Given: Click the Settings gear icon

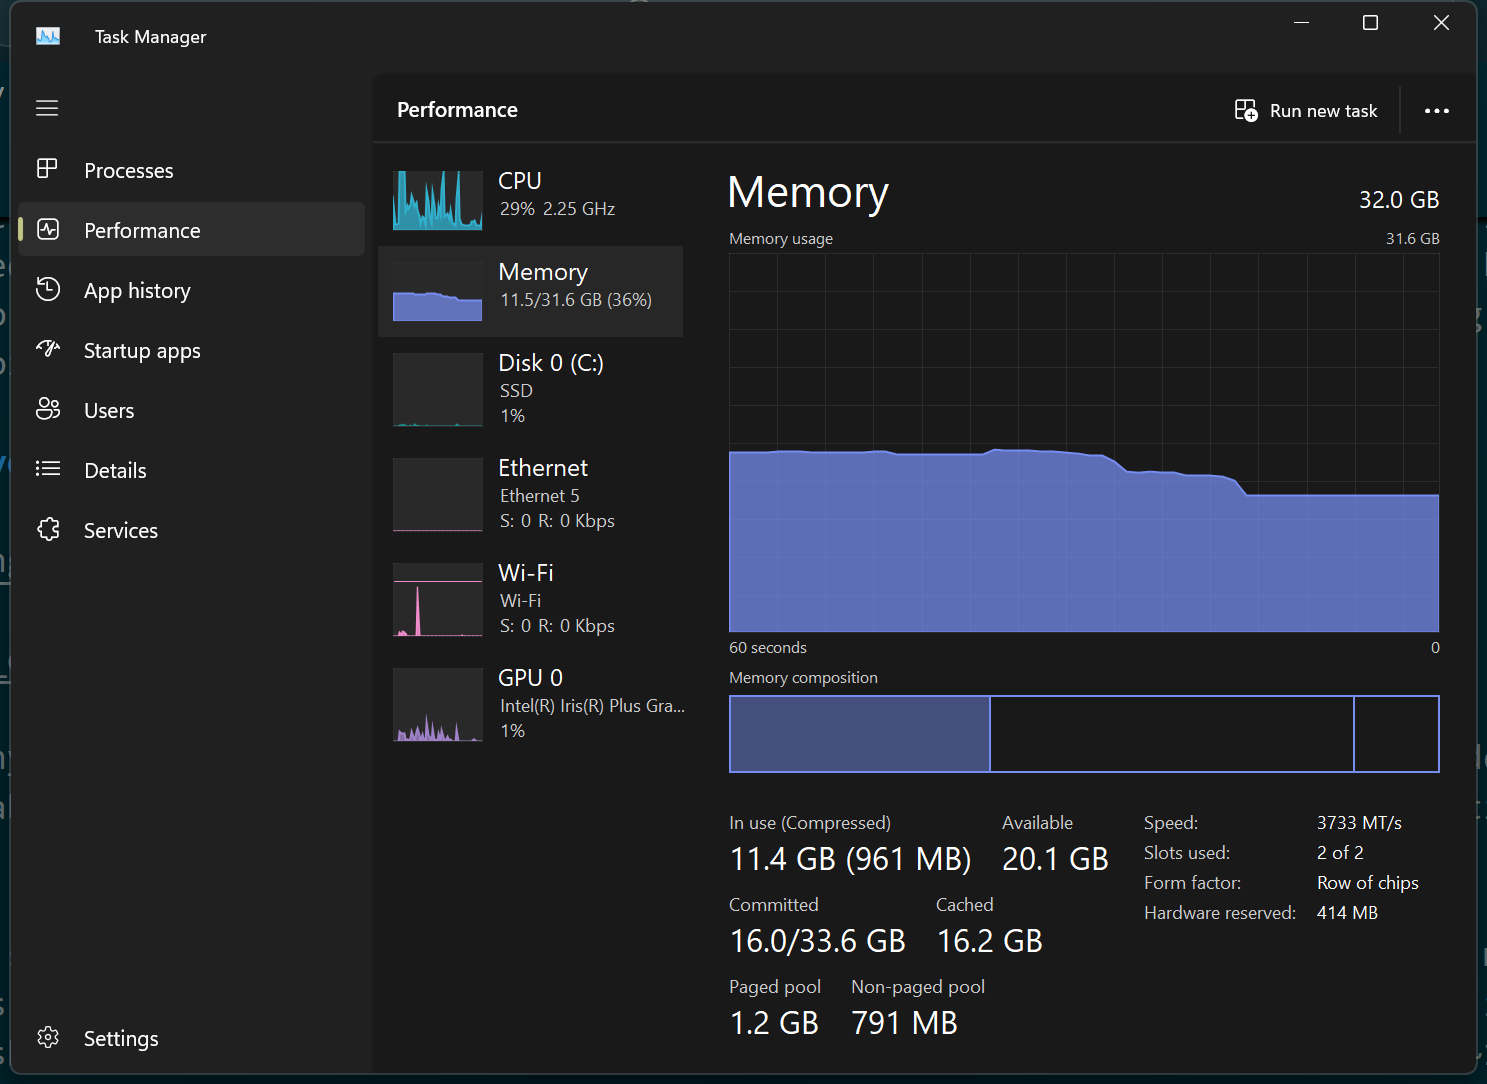Looking at the screenshot, I should 48,1037.
